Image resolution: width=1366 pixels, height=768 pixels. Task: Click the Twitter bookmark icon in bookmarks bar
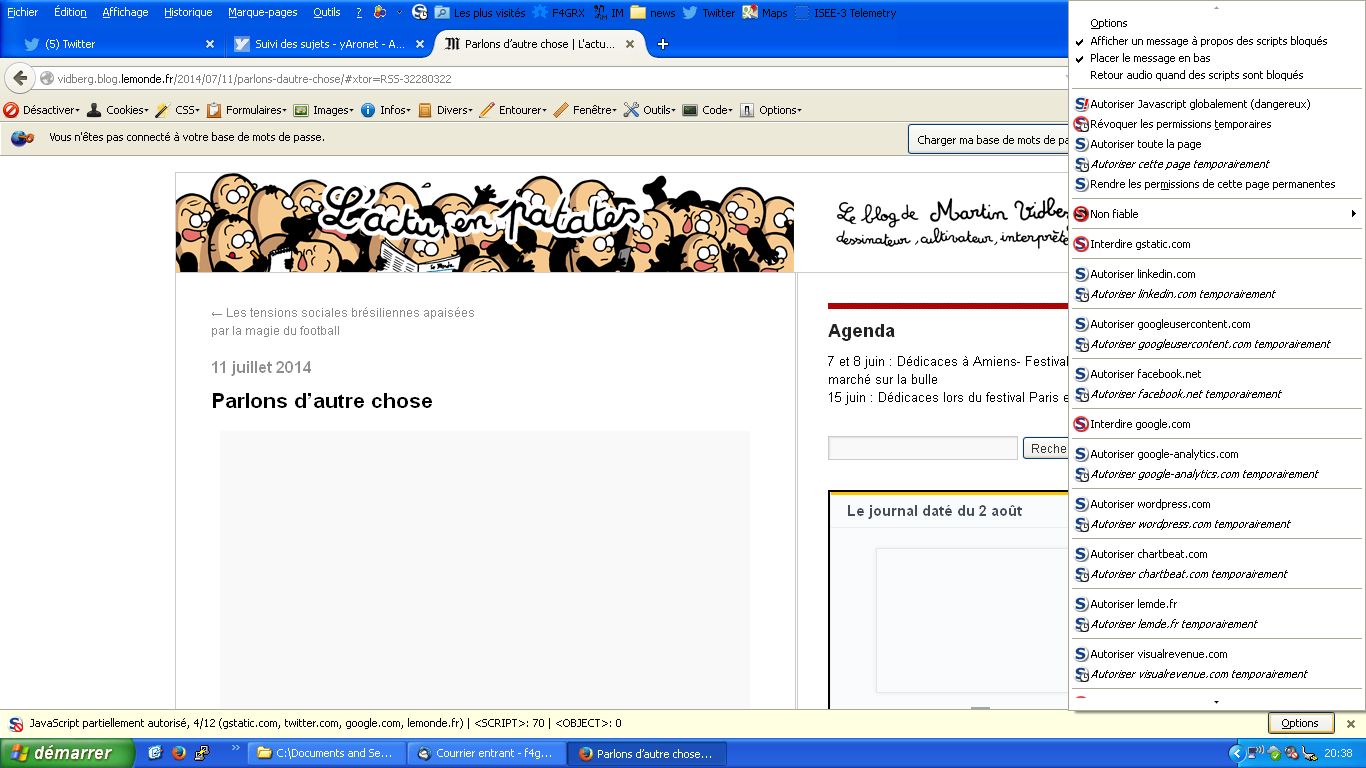690,13
